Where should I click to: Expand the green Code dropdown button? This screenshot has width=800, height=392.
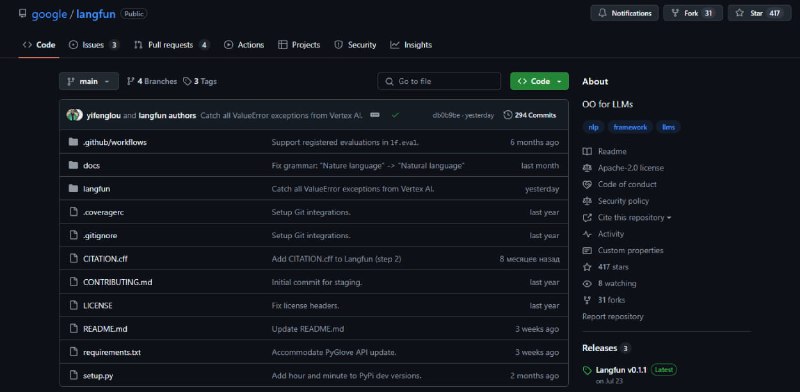click(x=539, y=81)
